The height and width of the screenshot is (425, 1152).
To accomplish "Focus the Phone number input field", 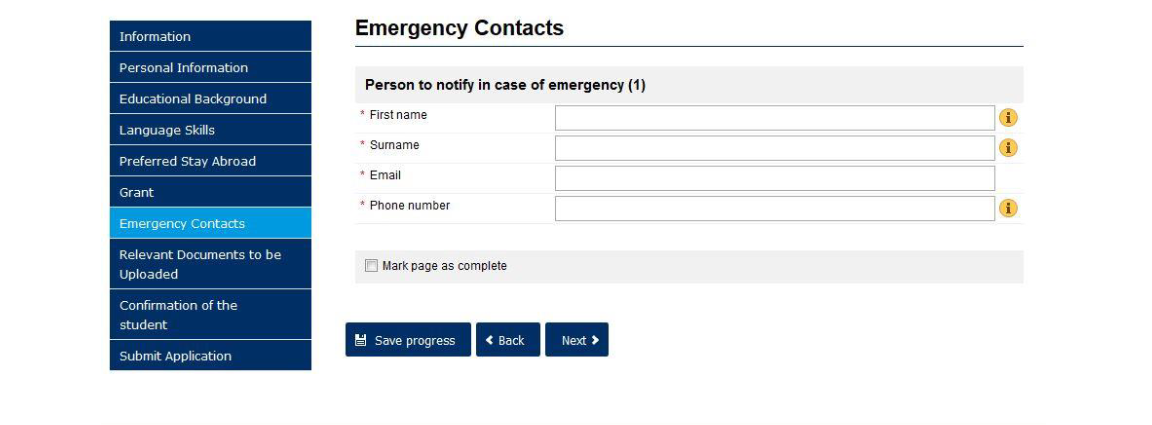I will [x=775, y=208].
